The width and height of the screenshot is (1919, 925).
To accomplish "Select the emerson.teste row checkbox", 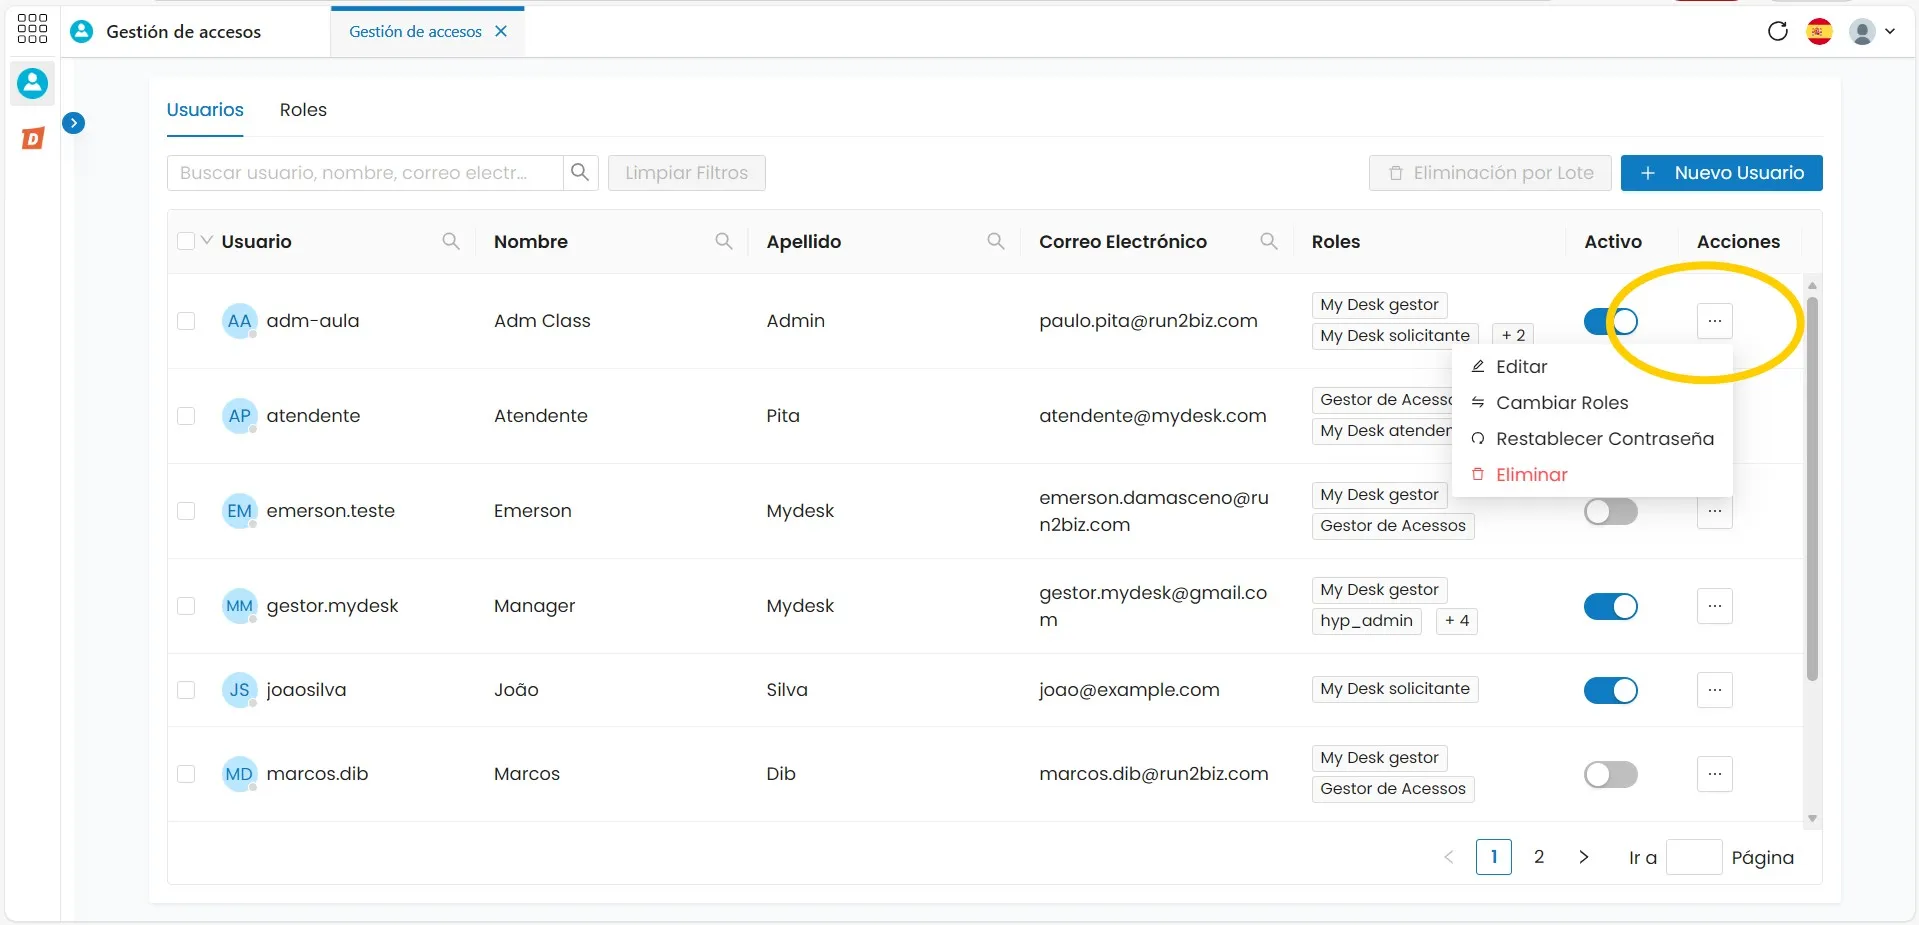I will (186, 511).
